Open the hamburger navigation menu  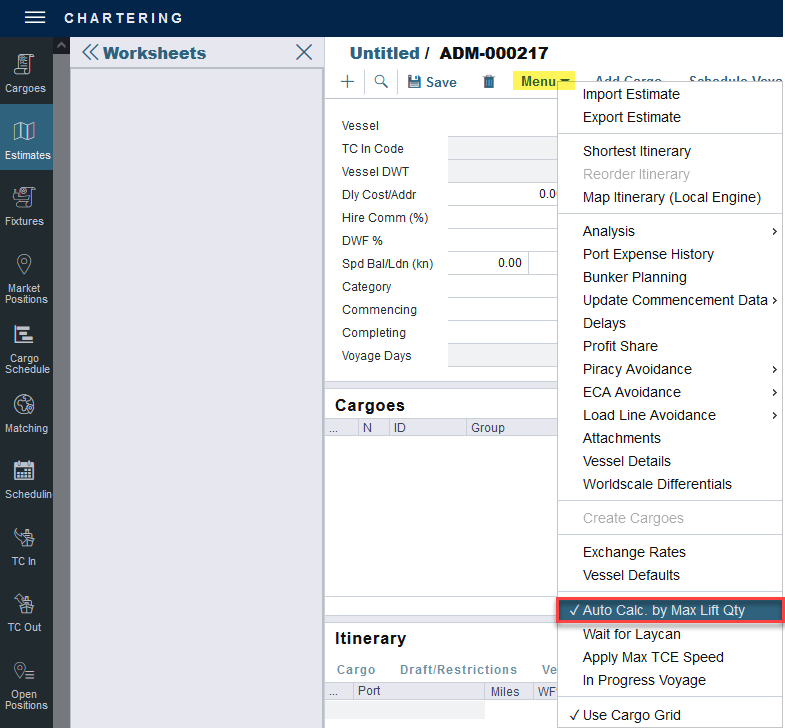pos(35,18)
